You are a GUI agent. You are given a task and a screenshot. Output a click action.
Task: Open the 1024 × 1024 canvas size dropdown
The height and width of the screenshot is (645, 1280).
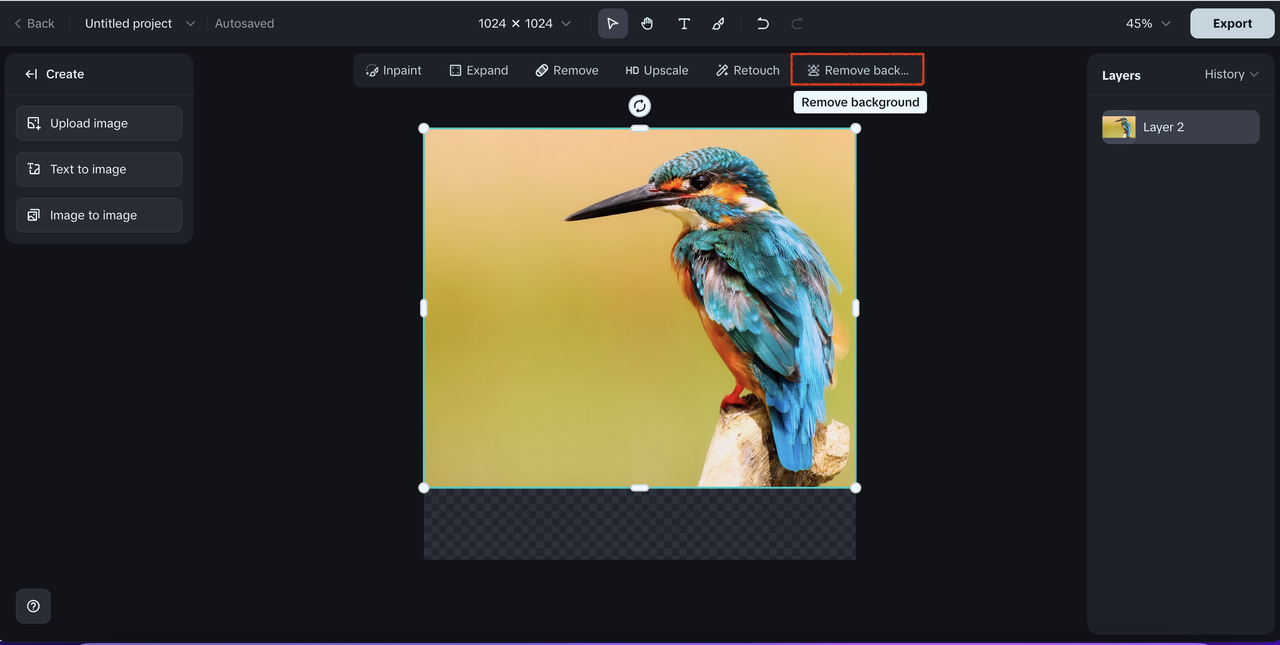tap(524, 23)
